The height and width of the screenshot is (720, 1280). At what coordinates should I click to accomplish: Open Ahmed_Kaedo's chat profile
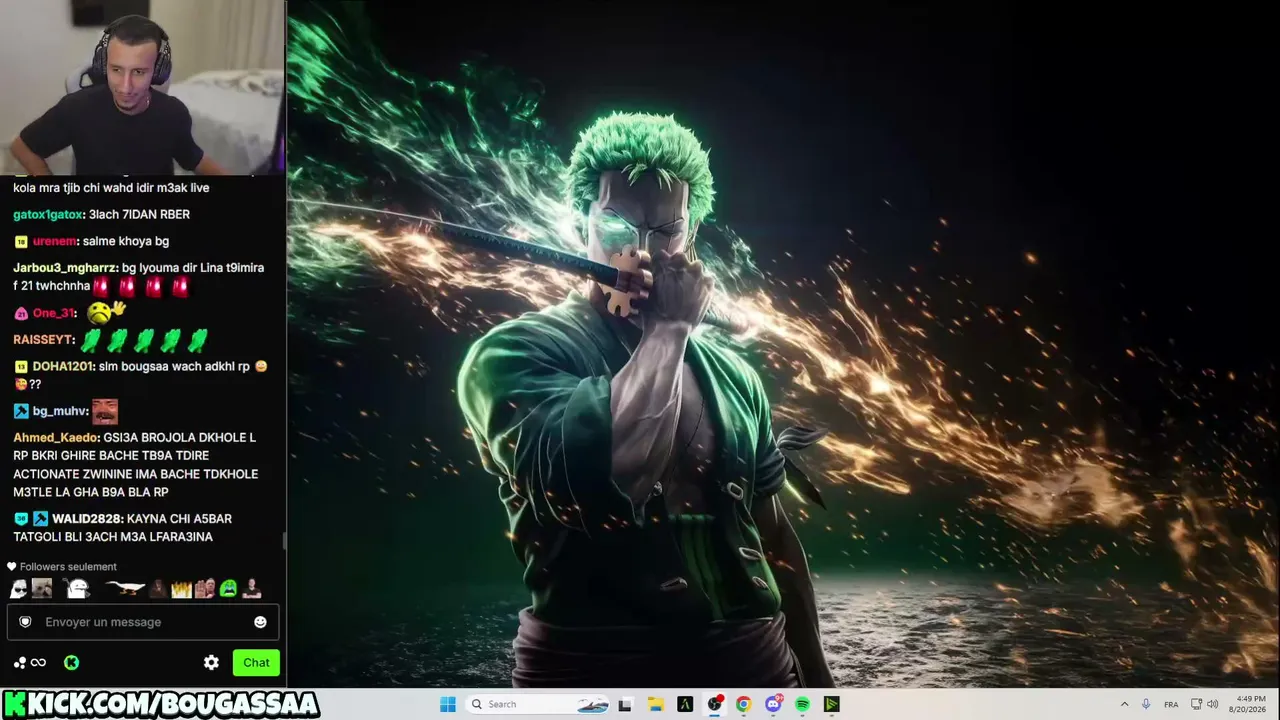(56, 438)
